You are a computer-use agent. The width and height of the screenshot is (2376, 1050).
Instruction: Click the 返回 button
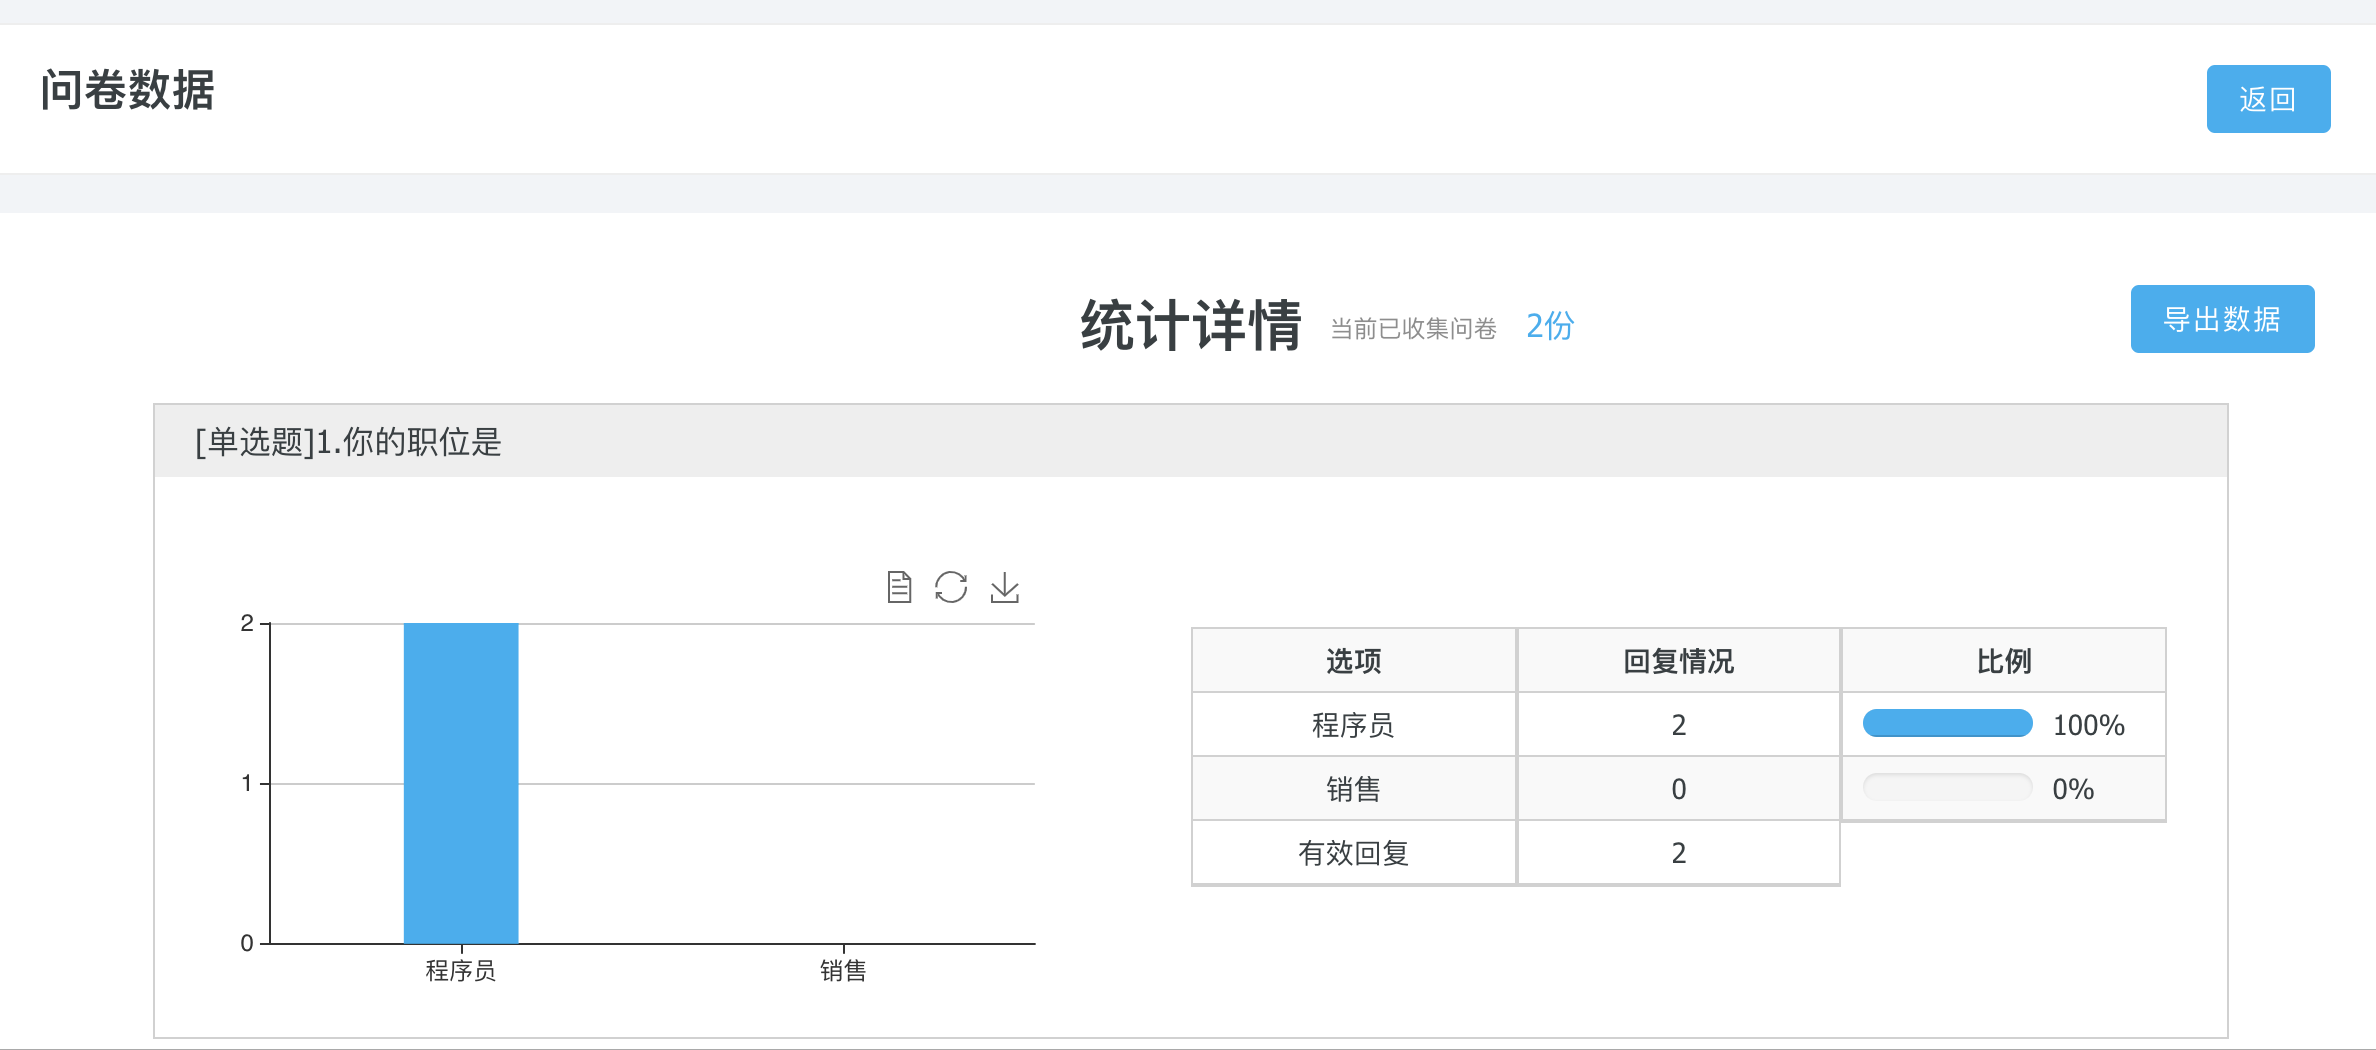(2267, 99)
